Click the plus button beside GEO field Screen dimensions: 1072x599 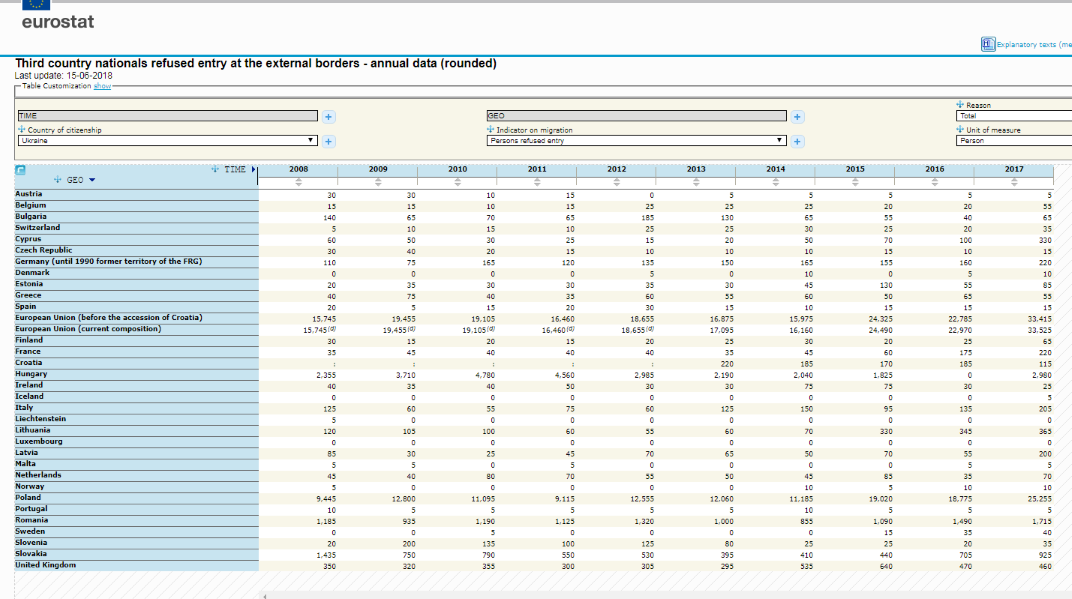coord(797,116)
